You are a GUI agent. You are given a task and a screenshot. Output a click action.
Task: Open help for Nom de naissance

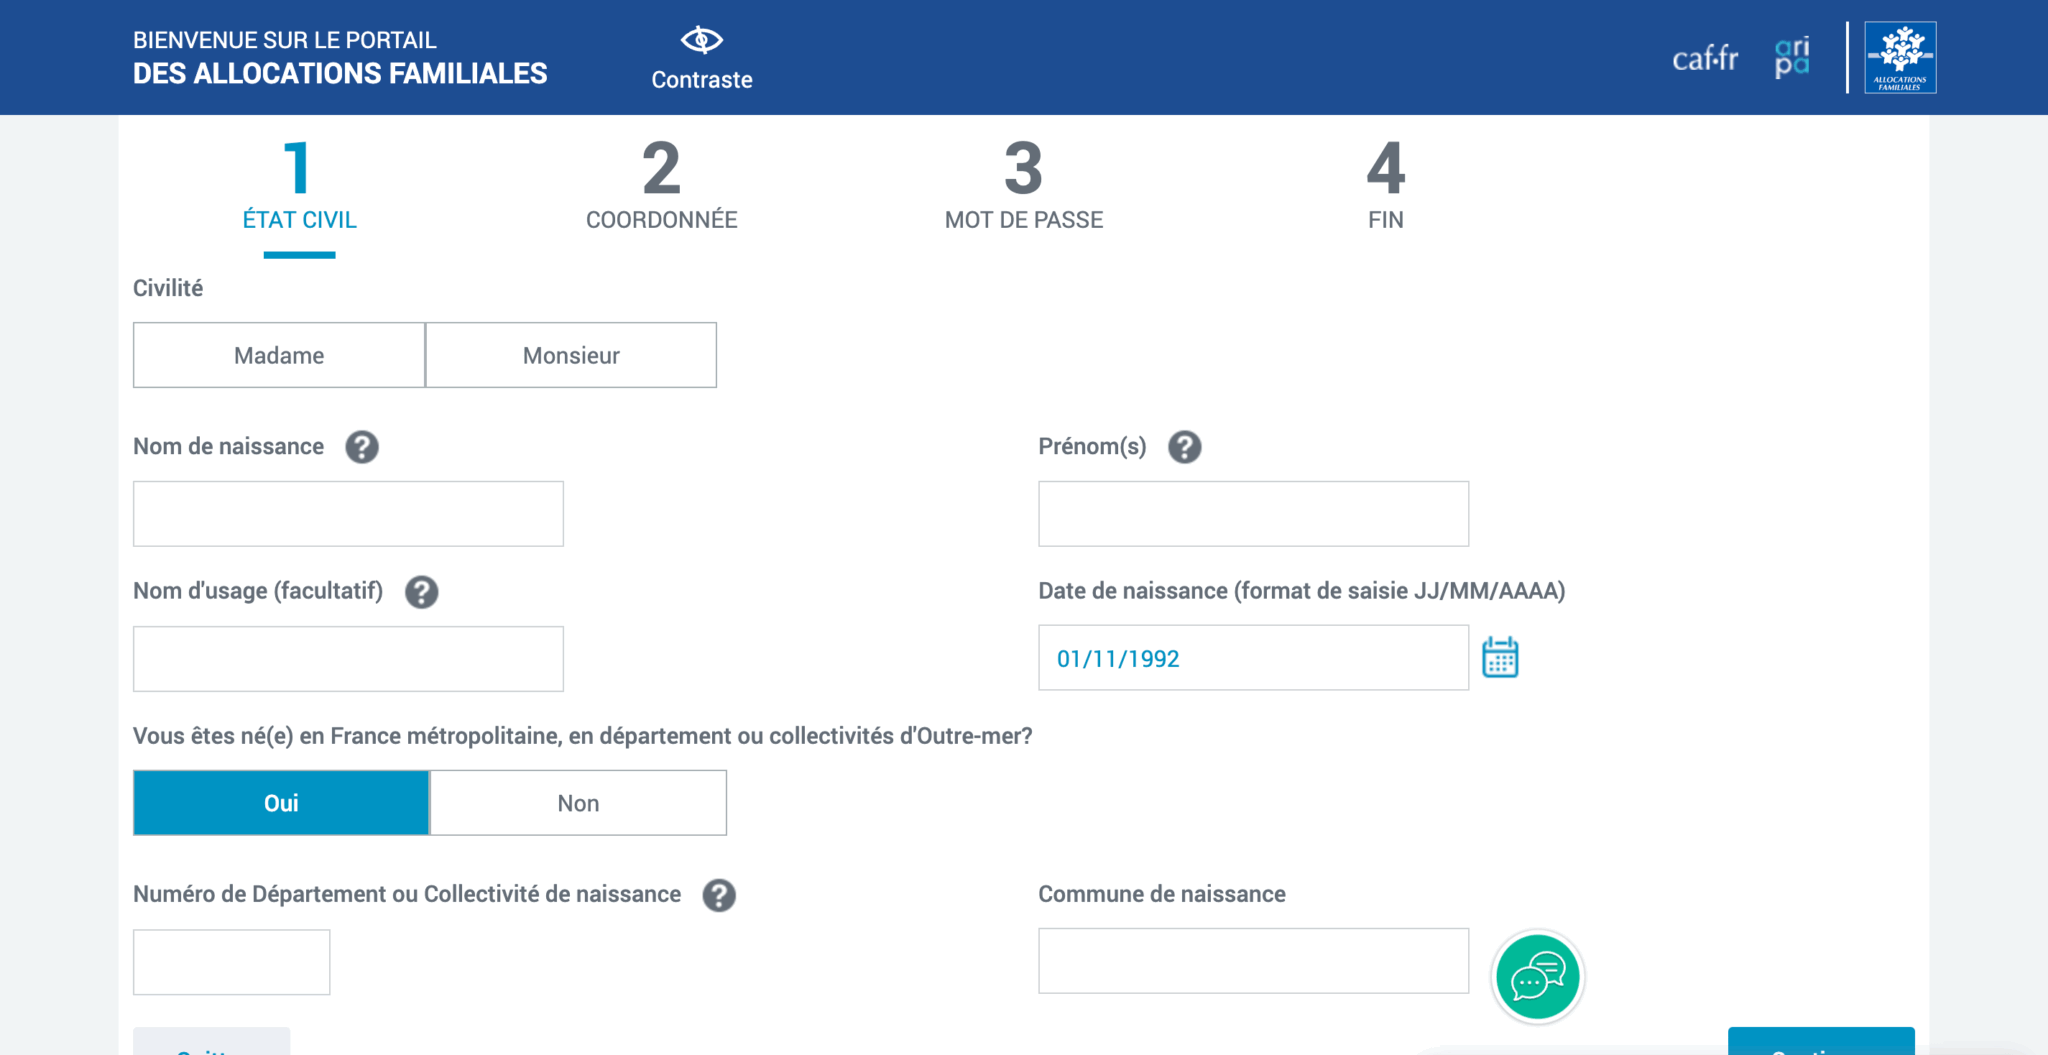pos(362,447)
